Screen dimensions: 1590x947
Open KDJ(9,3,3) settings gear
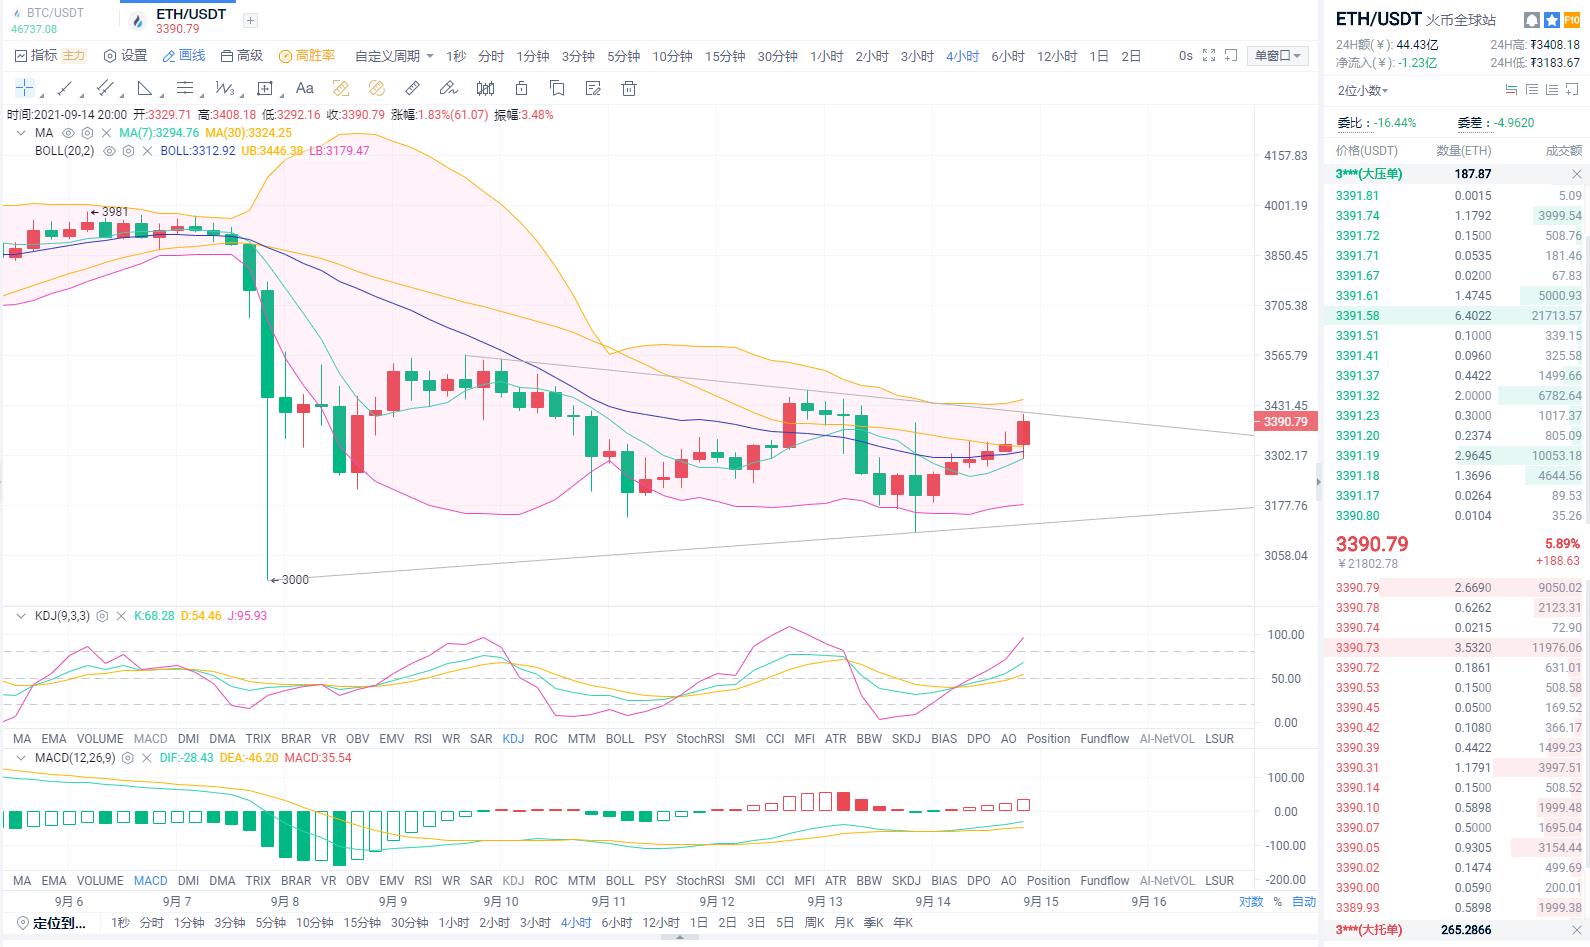101,616
